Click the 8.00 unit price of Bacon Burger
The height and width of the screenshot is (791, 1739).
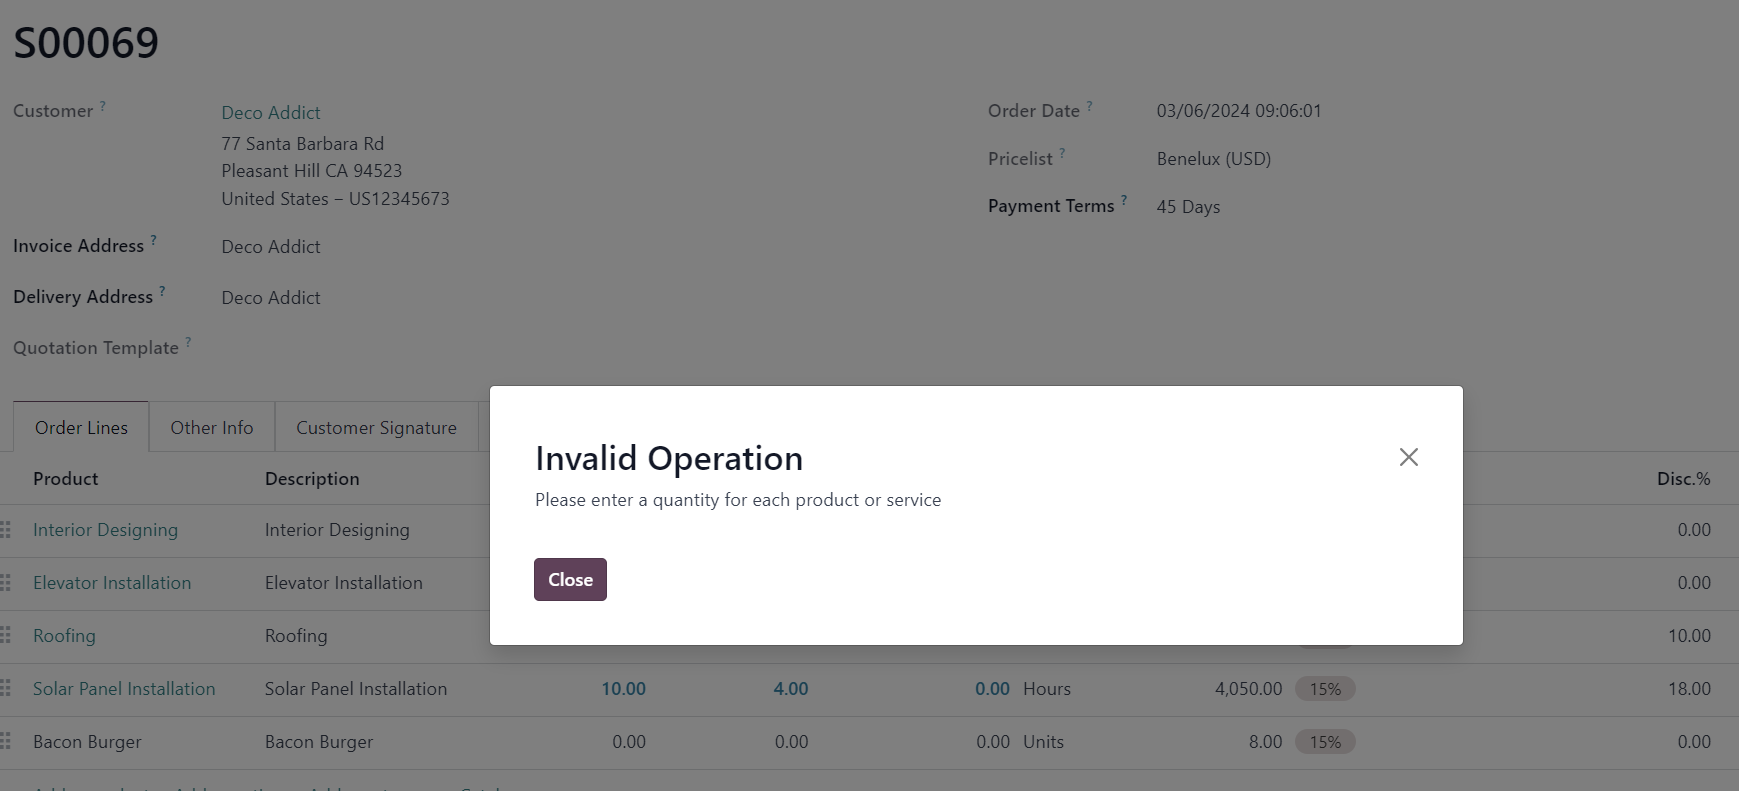1265,742
